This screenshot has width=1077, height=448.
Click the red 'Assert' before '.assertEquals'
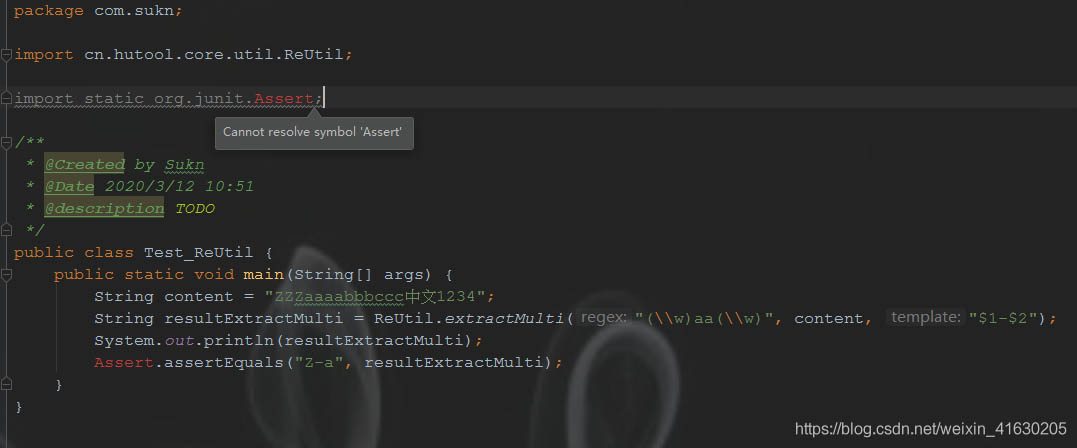[124, 363]
